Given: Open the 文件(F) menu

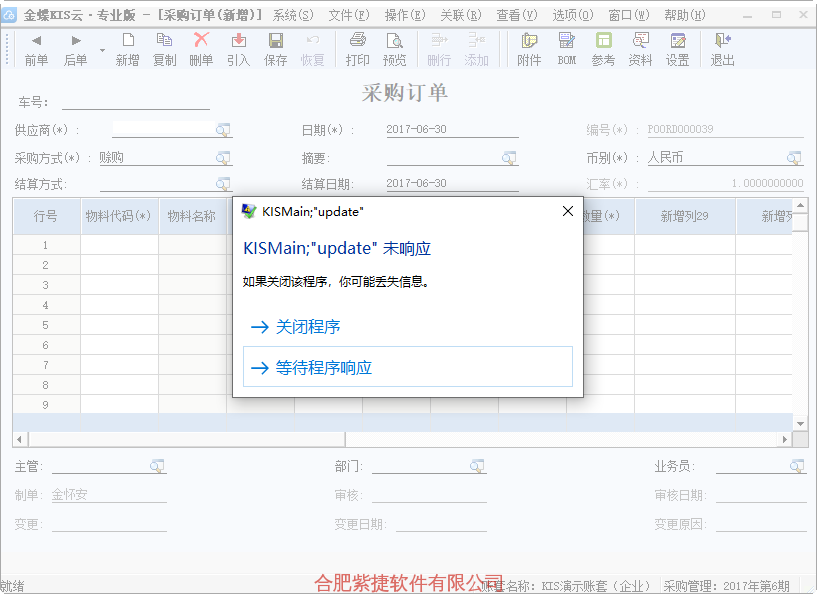Looking at the screenshot, I should coord(348,15).
